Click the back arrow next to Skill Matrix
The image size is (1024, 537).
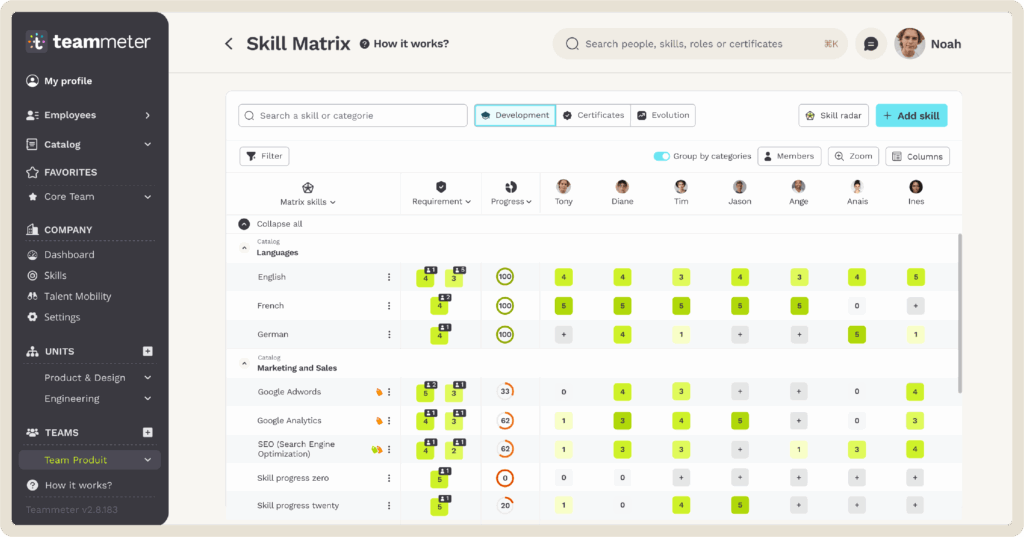228,44
